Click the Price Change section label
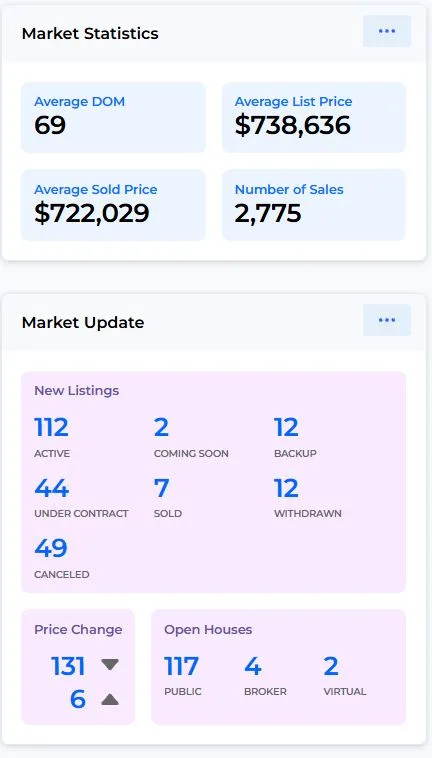This screenshot has height=758, width=432. tap(78, 629)
